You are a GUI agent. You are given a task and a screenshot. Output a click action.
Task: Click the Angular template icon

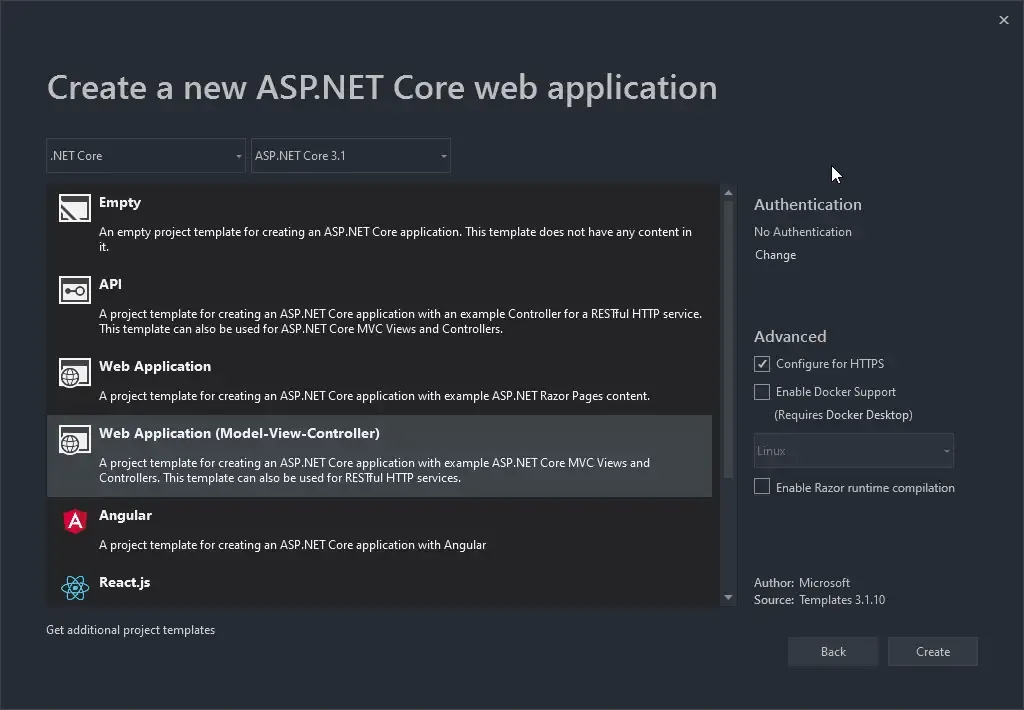74,521
